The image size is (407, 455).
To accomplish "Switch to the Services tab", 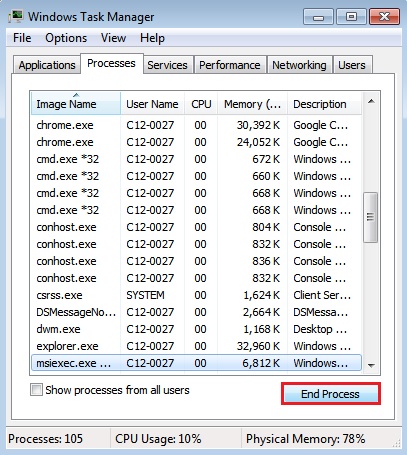I will pyautogui.click(x=167, y=65).
